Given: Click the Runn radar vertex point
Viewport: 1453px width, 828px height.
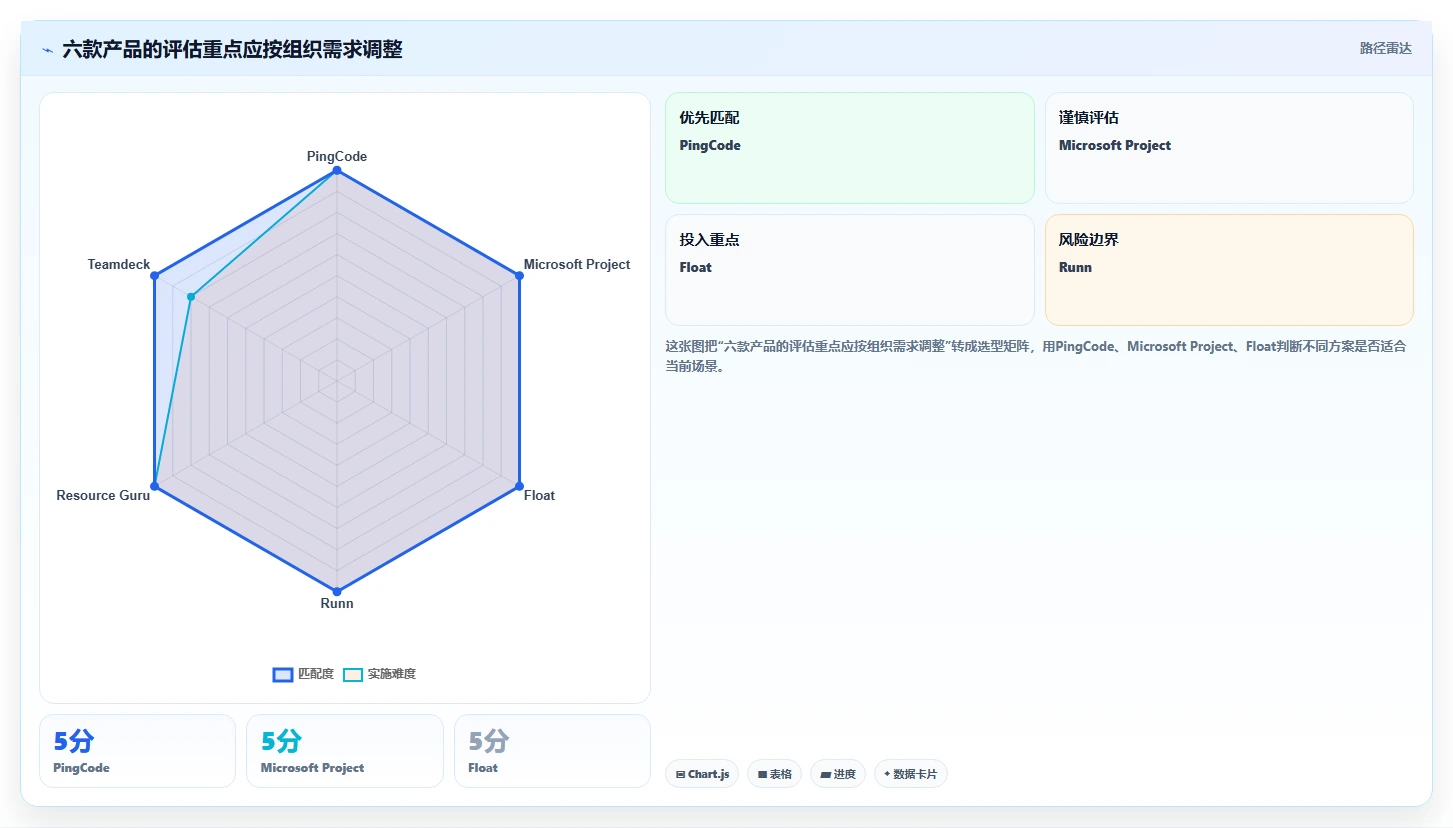Looking at the screenshot, I should [337, 591].
